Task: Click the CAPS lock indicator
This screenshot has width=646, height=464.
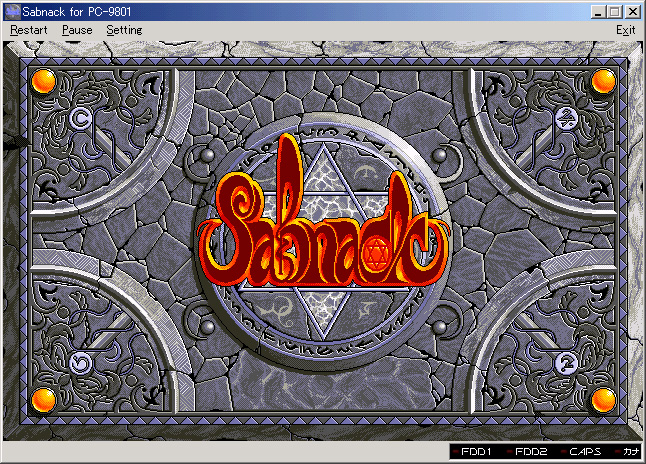Action: click(581, 452)
